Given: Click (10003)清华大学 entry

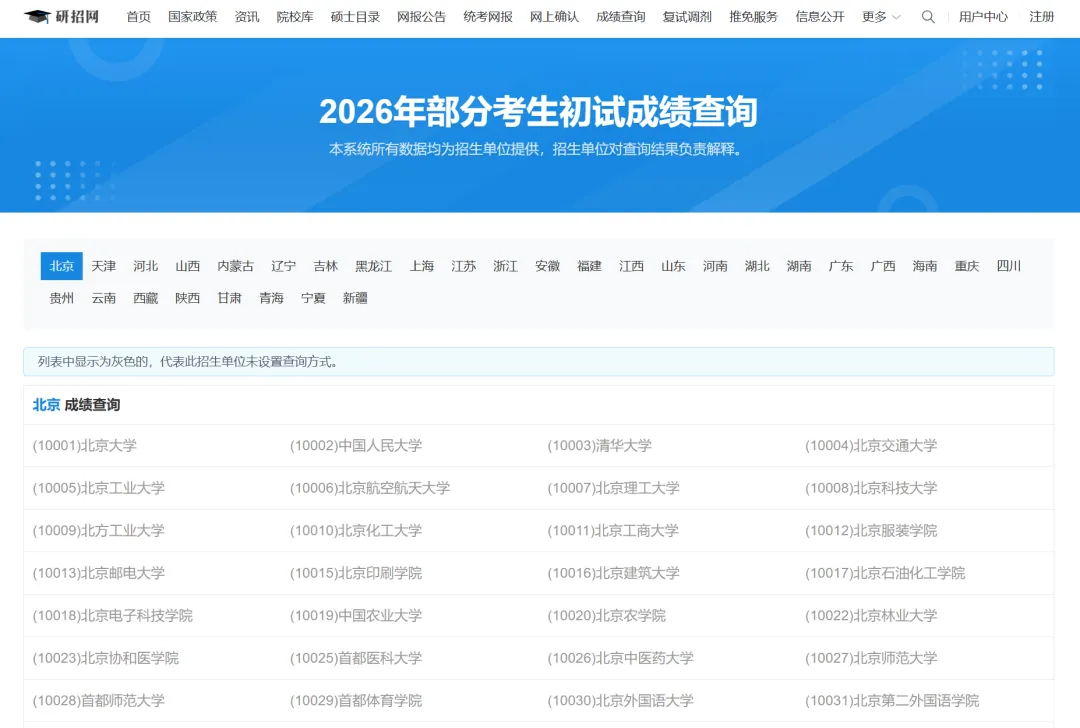Looking at the screenshot, I should (x=599, y=446).
